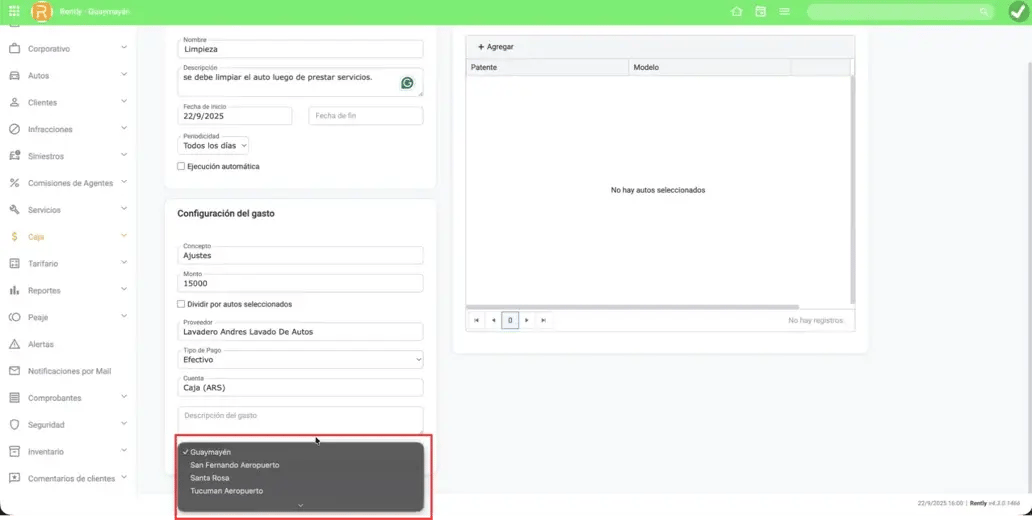Open Notificaciones por Mail in sidebar
The width and height of the screenshot is (1032, 520).
click(x=69, y=371)
